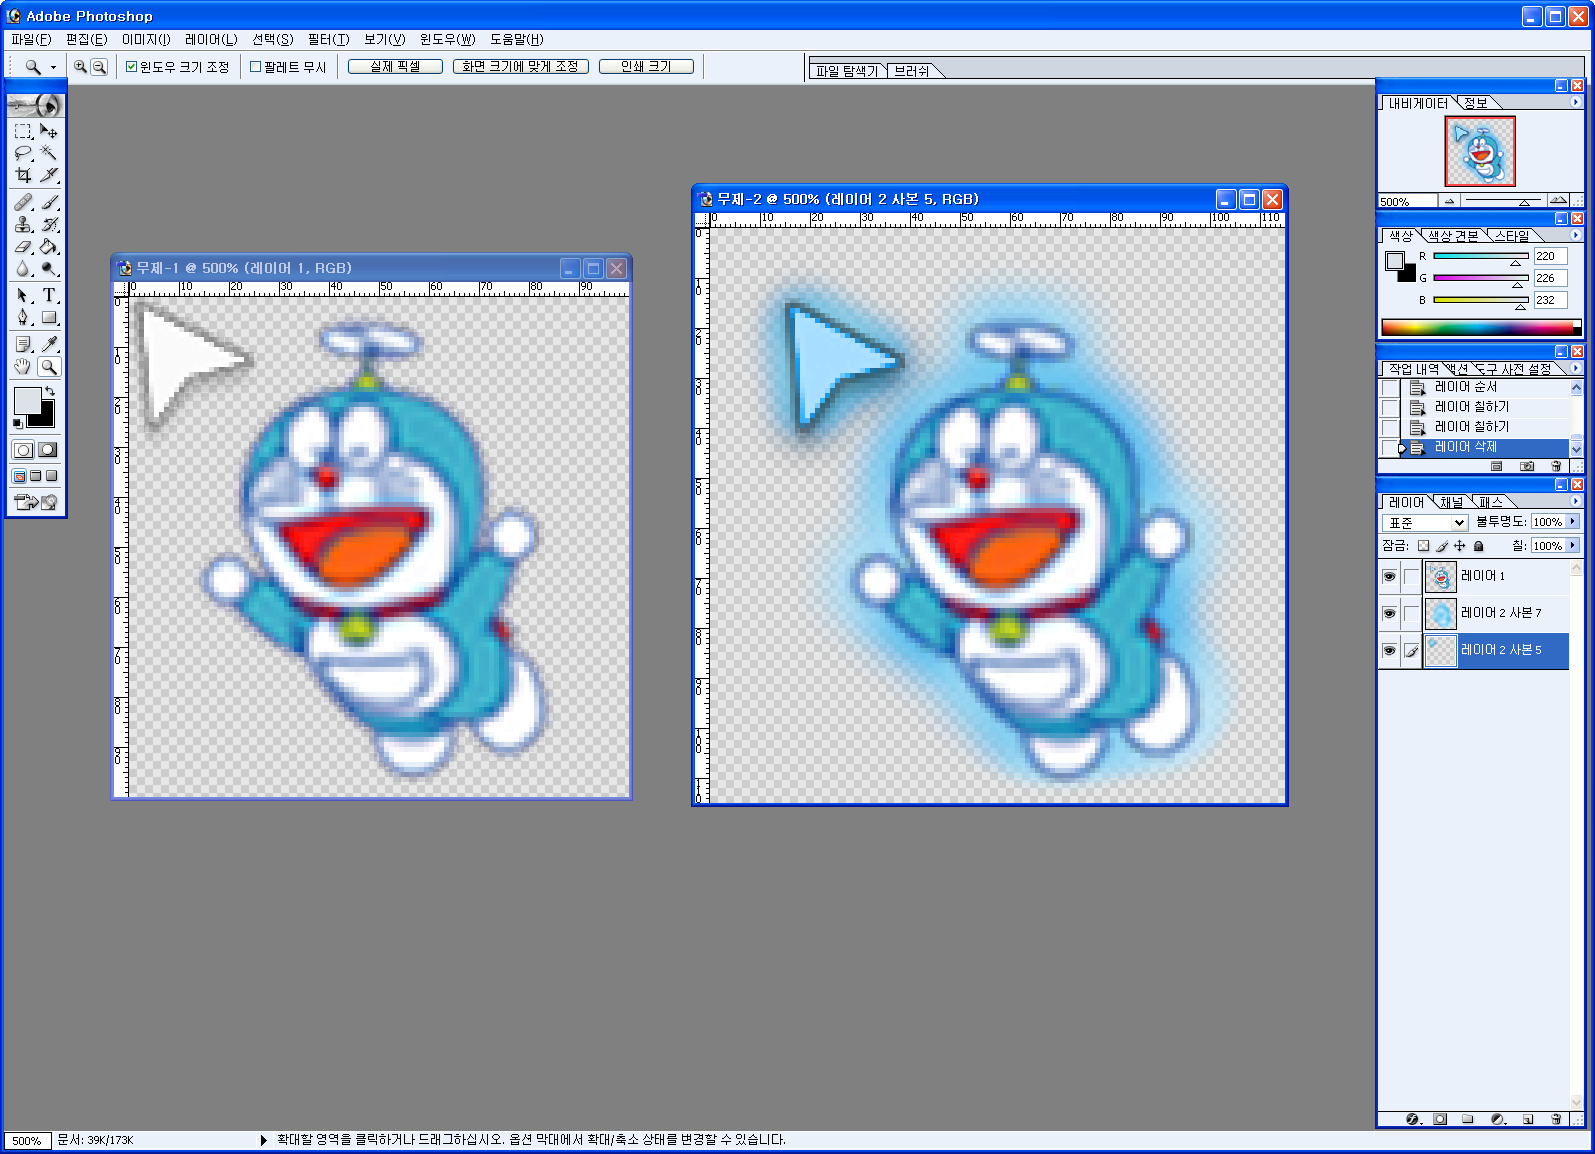Choose the Eraser tool
Image resolution: width=1595 pixels, height=1154 pixels.
23,247
